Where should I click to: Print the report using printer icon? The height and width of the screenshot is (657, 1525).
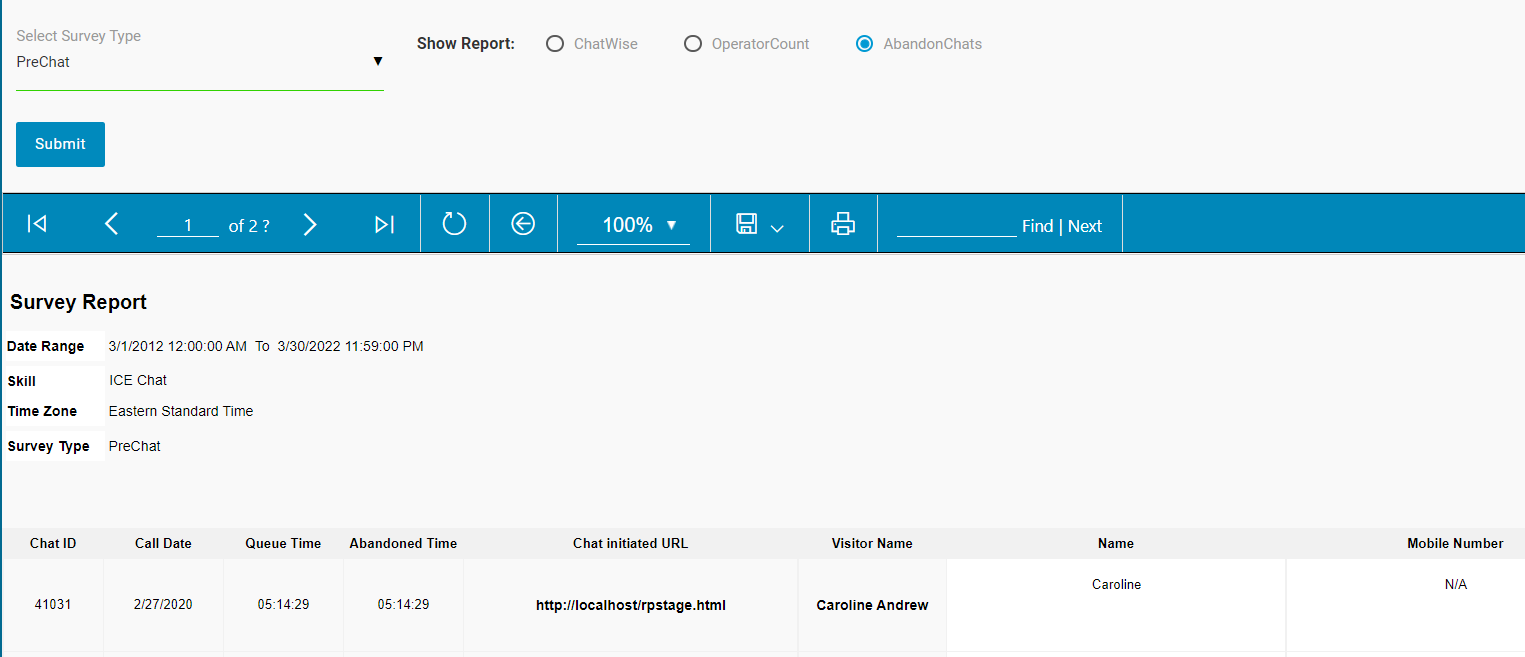[x=843, y=224]
